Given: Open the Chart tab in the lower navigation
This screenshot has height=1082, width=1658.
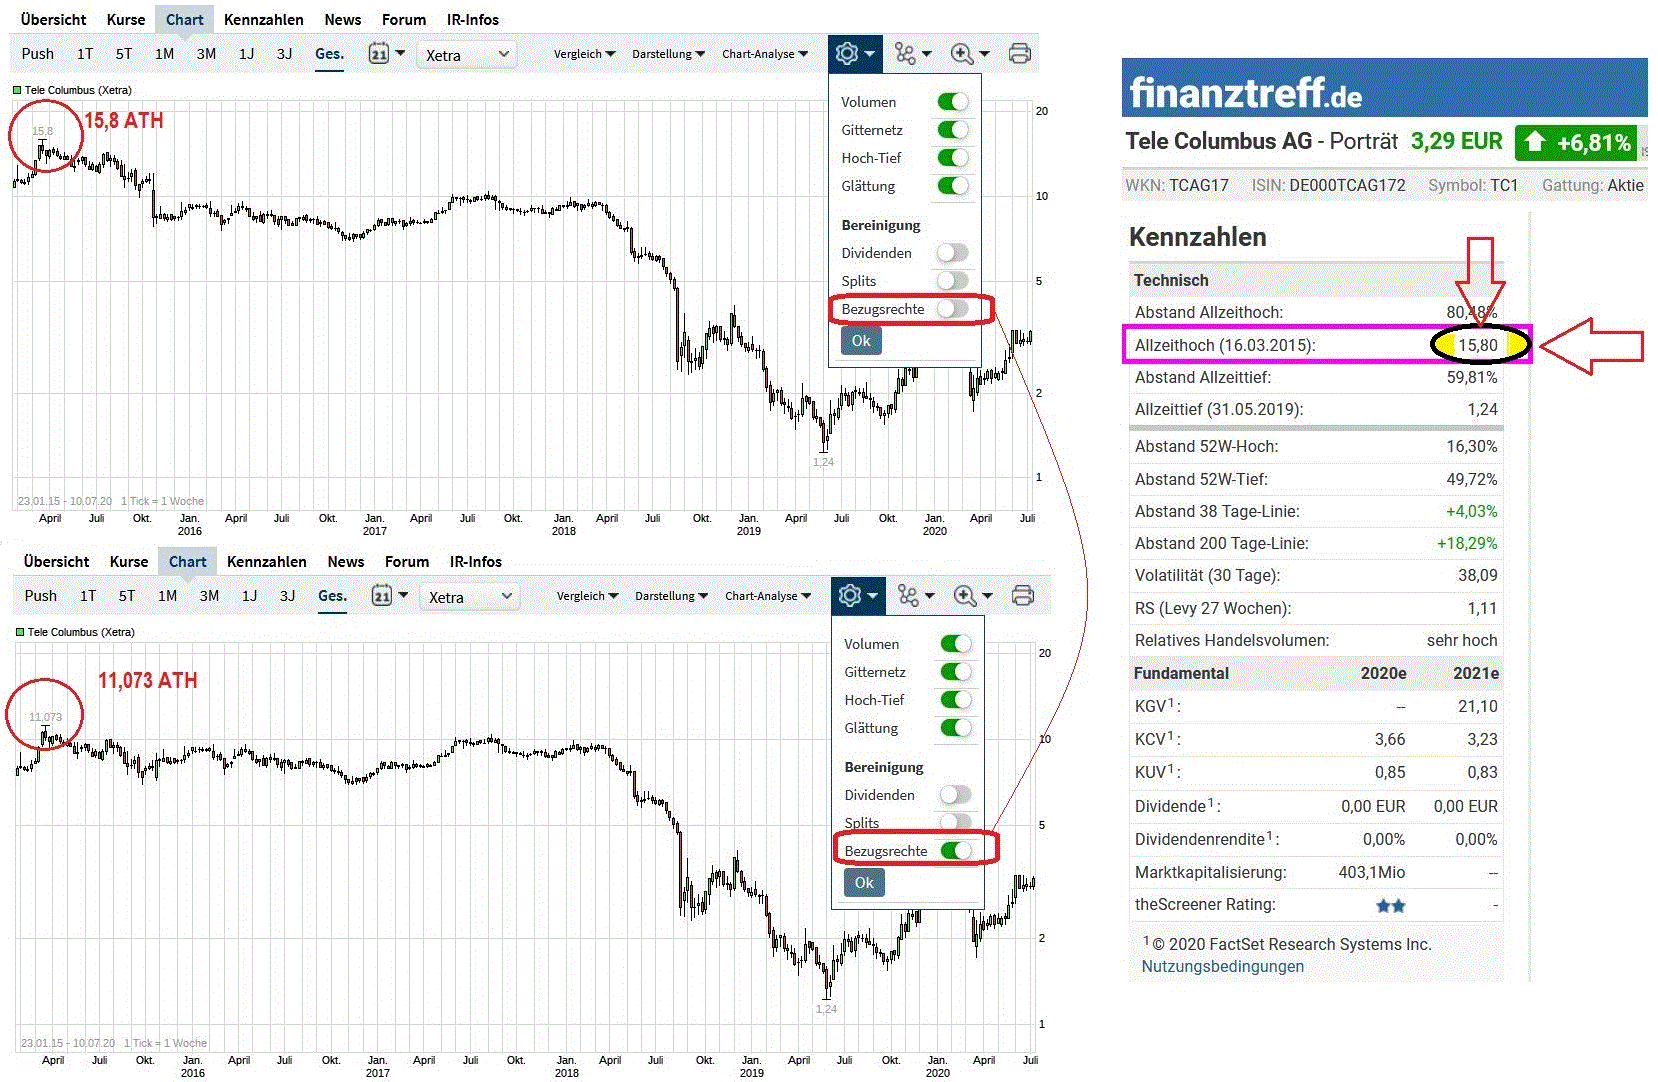Looking at the screenshot, I should pos(188,561).
